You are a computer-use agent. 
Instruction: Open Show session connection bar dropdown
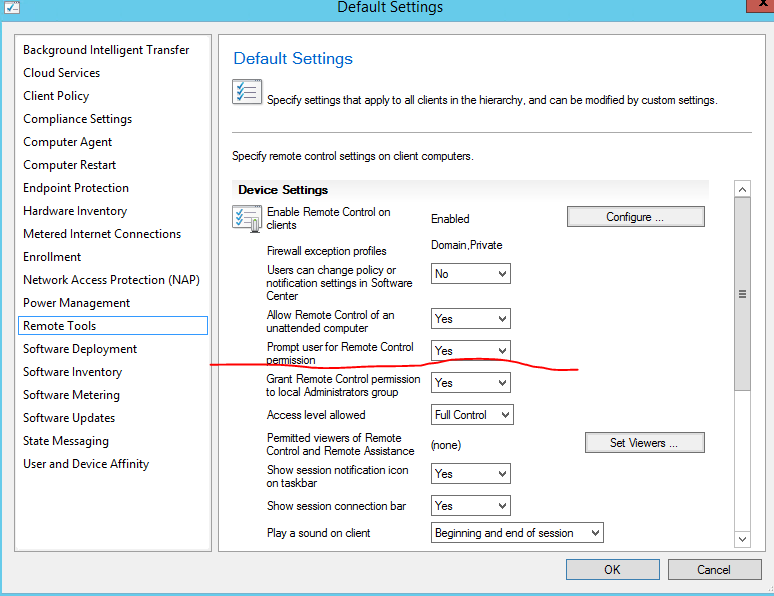[470, 506]
